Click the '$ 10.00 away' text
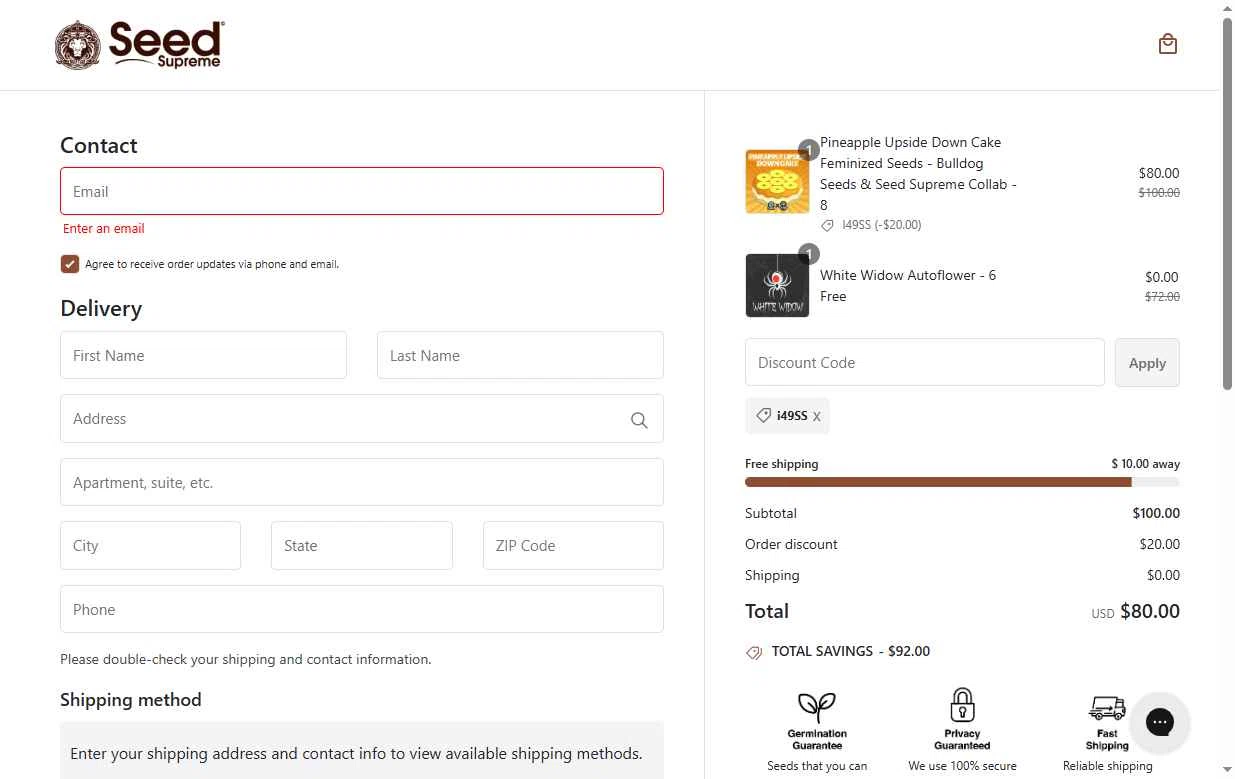Image resolution: width=1235 pixels, height=779 pixels. point(1146,464)
